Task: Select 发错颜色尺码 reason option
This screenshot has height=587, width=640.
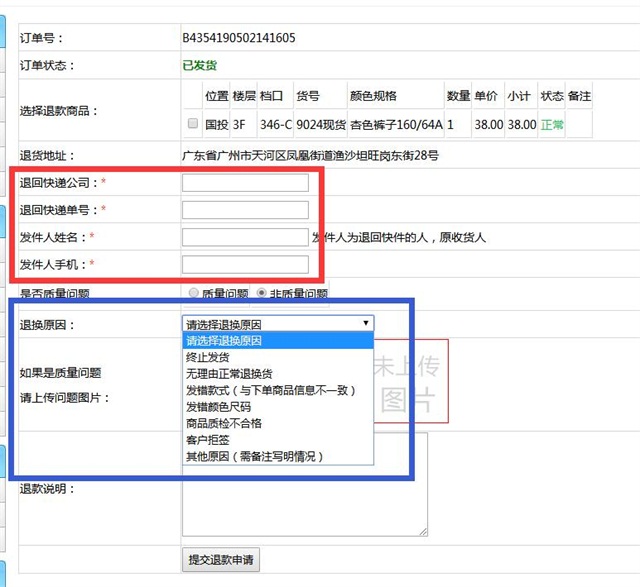Action: (x=278, y=407)
